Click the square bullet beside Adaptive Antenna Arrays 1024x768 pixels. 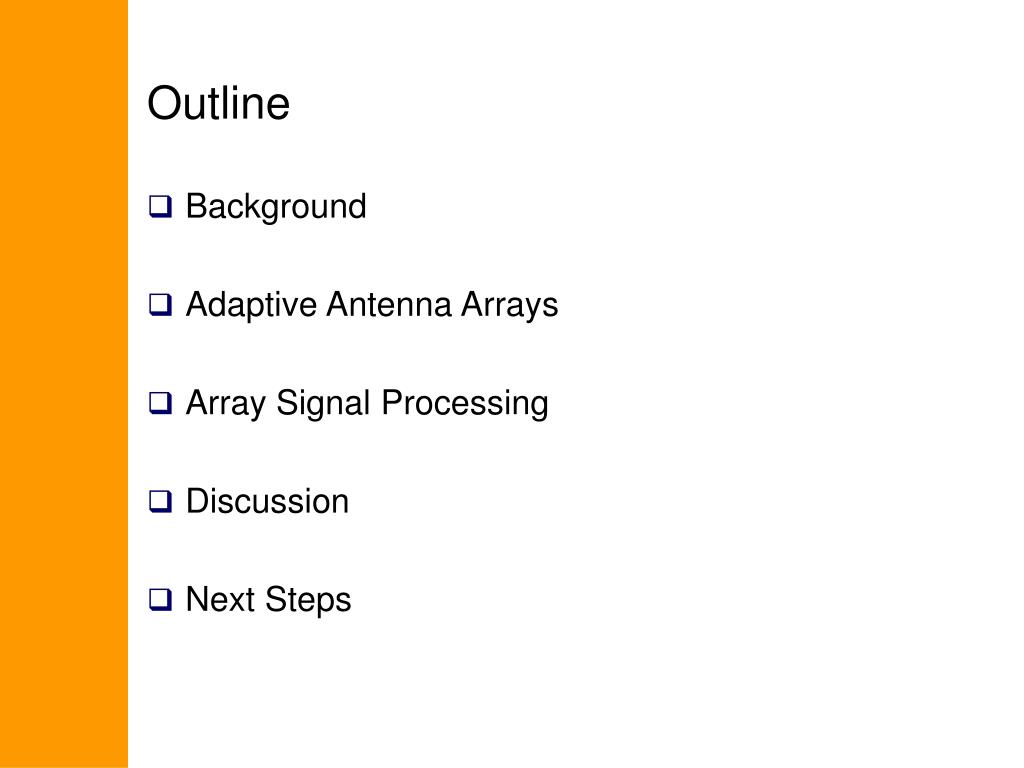[x=161, y=305]
